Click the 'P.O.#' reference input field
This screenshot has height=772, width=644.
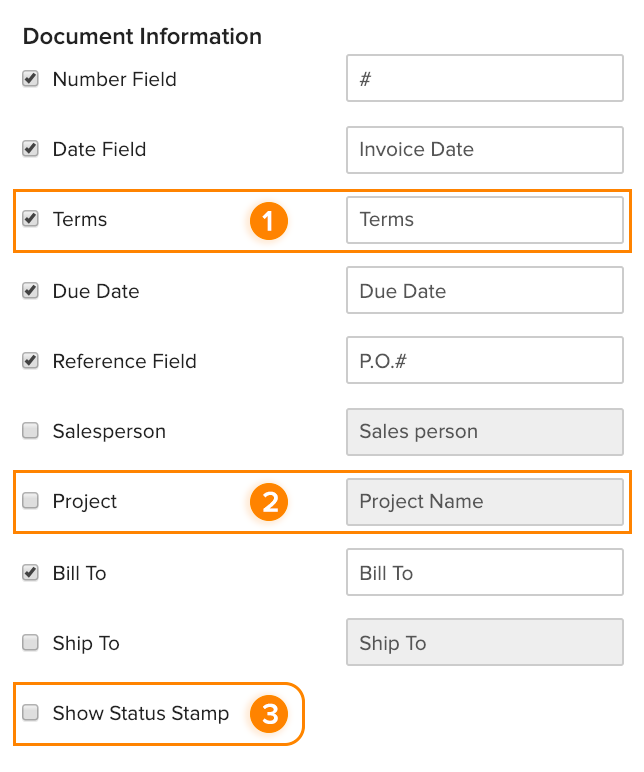(485, 361)
